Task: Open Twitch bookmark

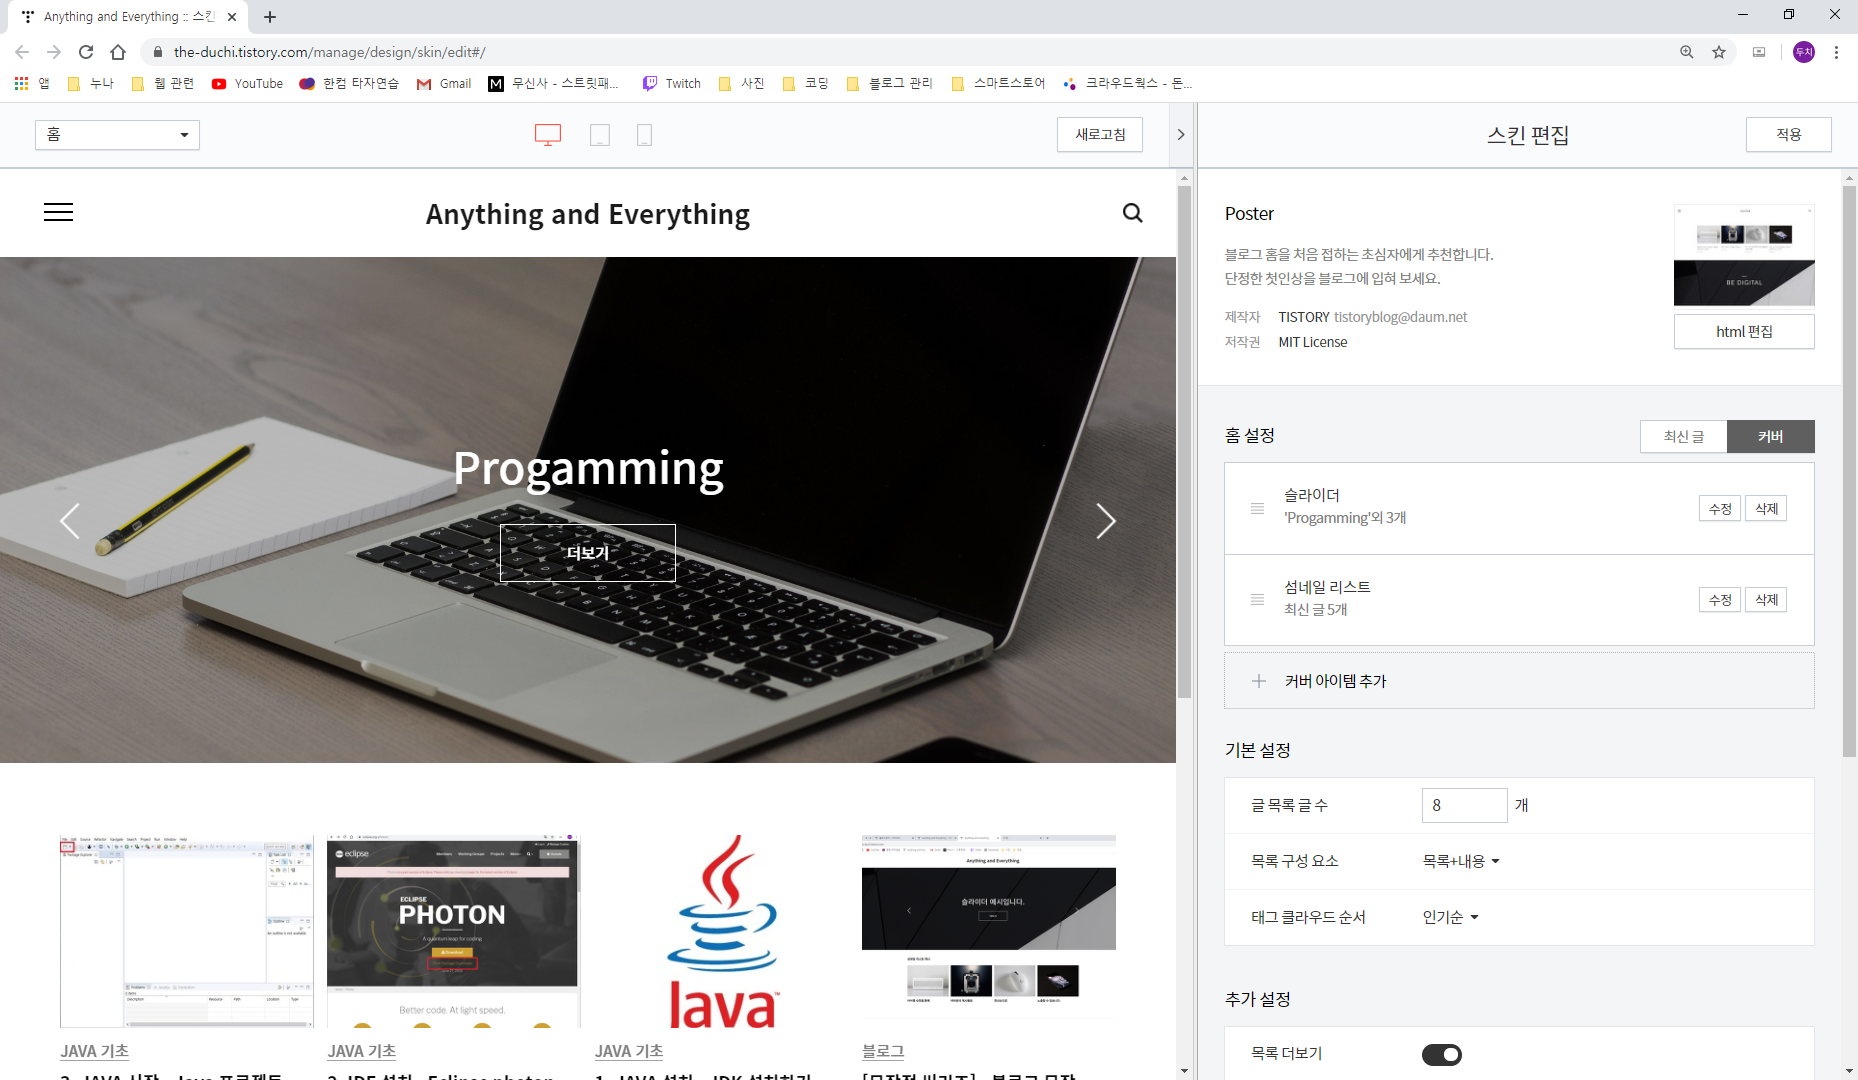Action: point(672,84)
